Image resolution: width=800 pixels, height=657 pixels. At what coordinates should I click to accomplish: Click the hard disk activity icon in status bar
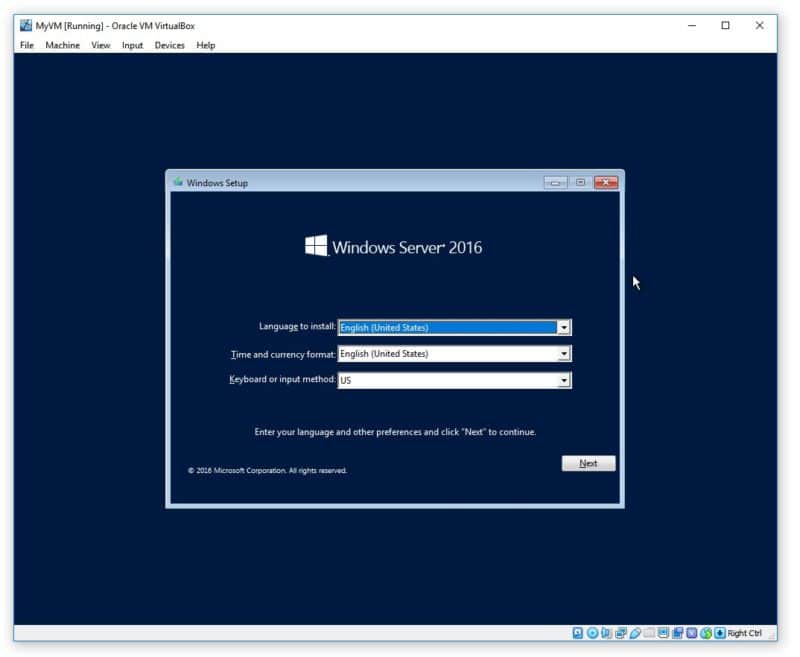tap(578, 633)
